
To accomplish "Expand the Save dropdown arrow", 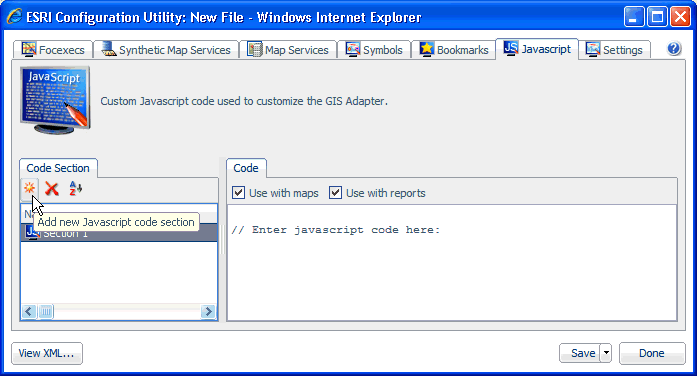I will point(606,353).
